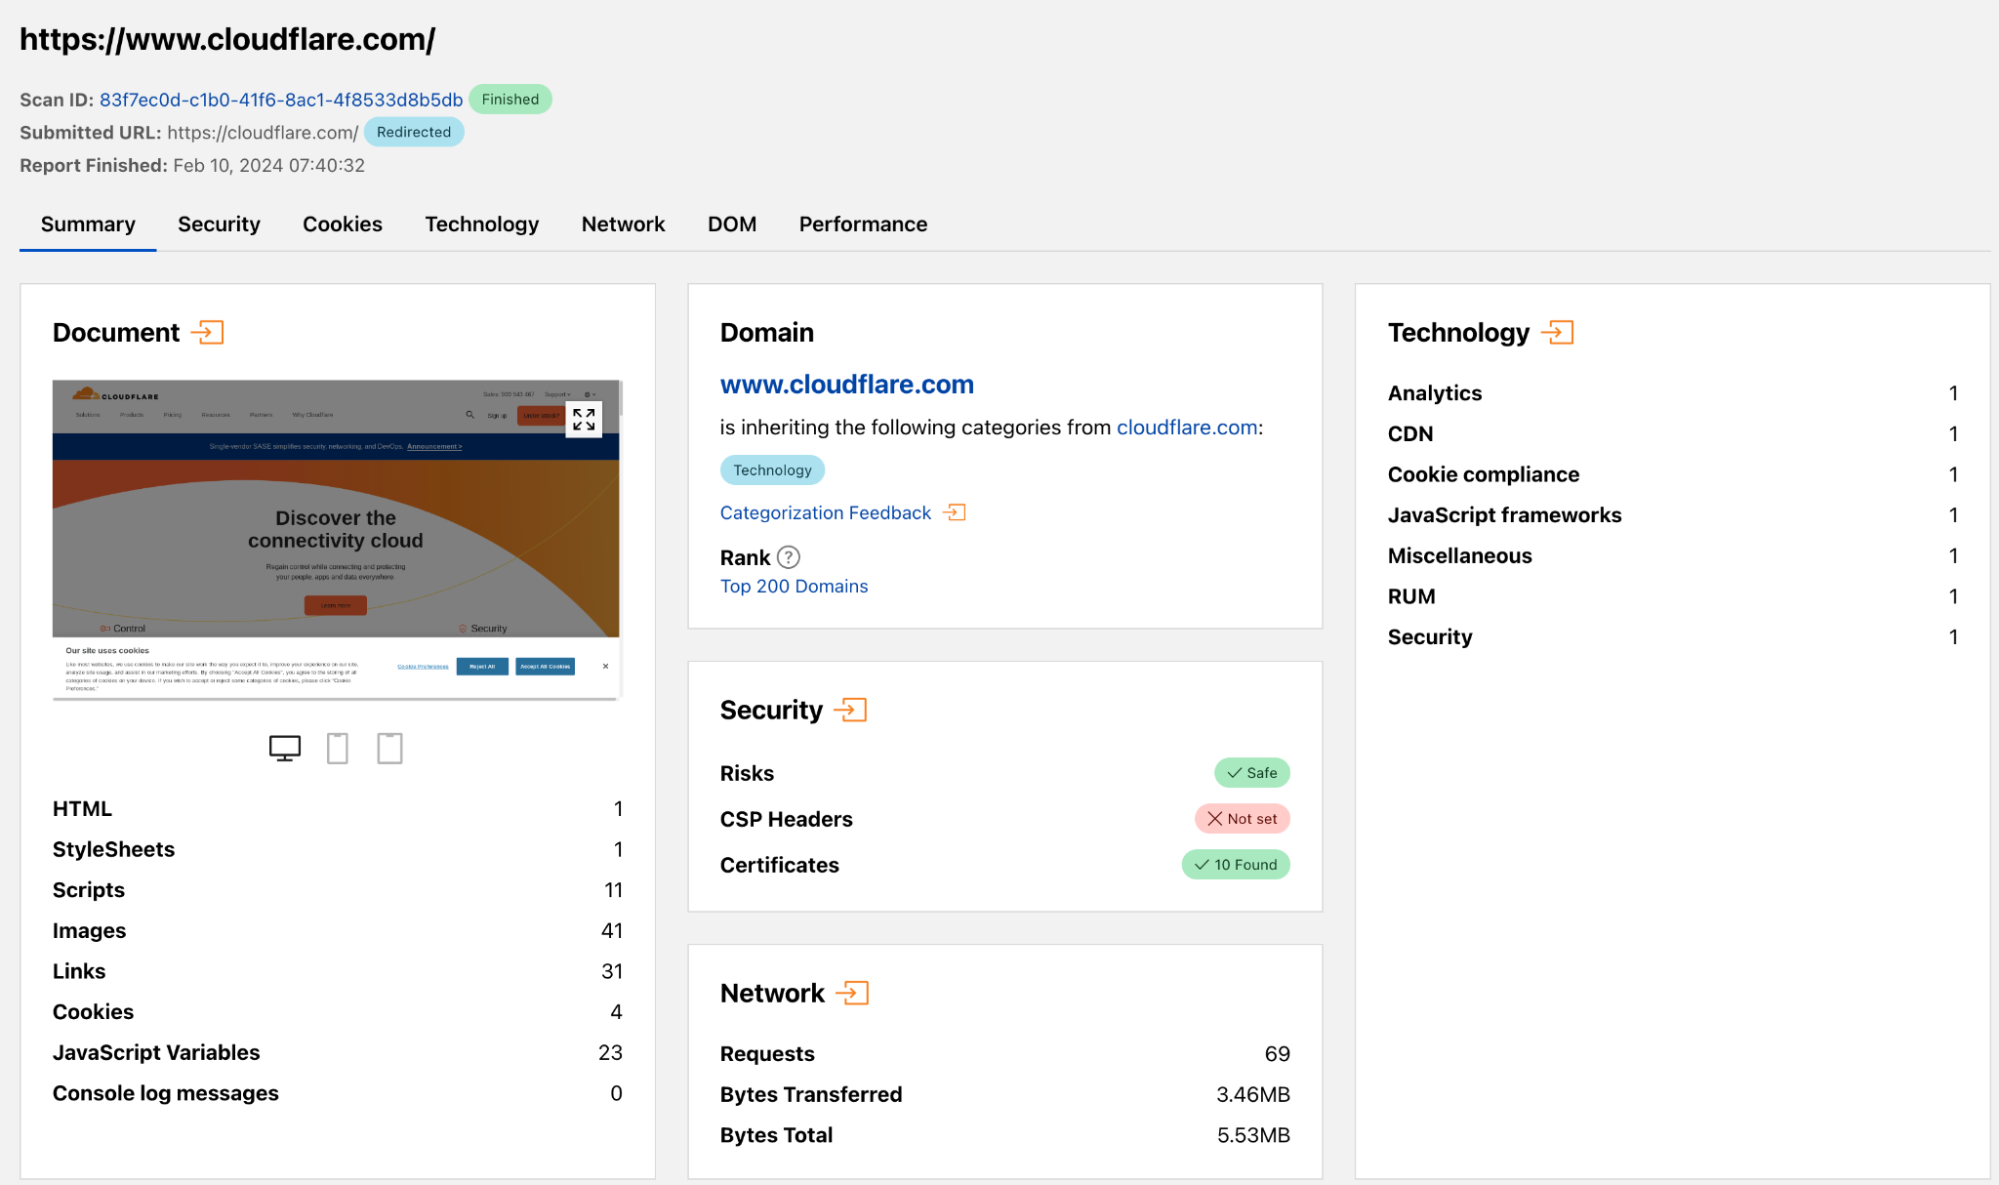Click the desktop view icon in Document
The height and width of the screenshot is (1185, 1999).
(x=284, y=746)
